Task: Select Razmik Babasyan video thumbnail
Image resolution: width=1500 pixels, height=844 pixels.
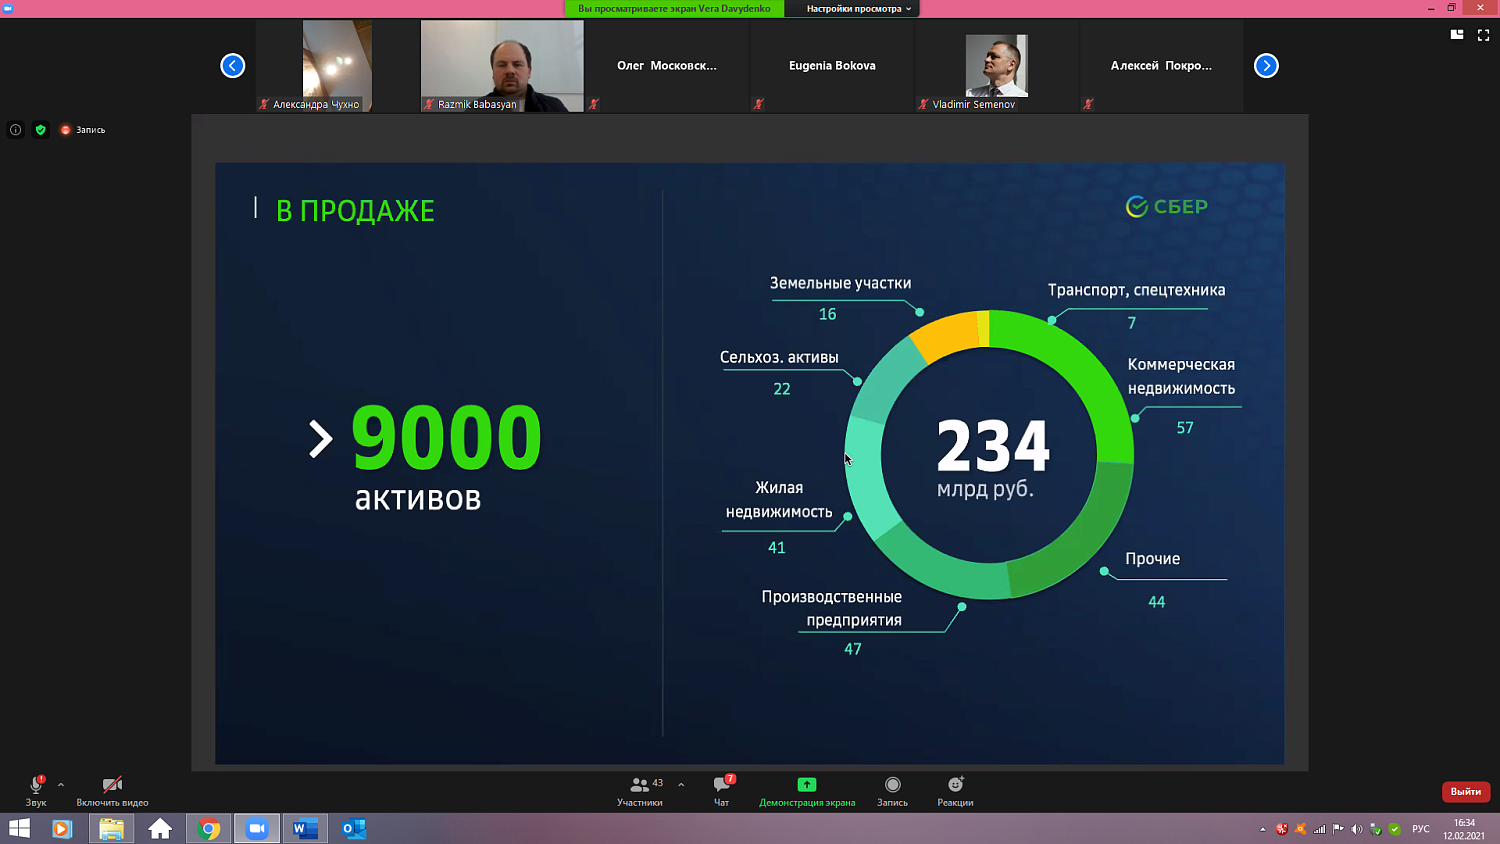Action: [x=502, y=66]
